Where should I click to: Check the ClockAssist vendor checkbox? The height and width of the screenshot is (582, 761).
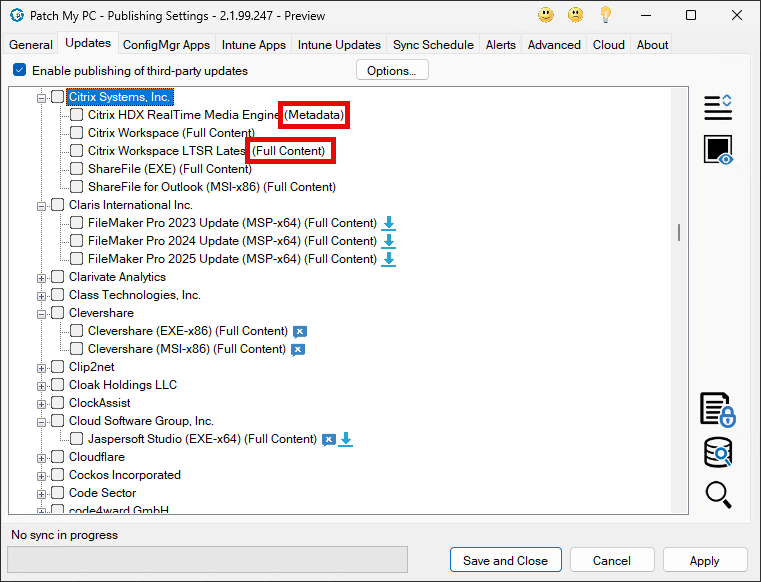coord(58,402)
